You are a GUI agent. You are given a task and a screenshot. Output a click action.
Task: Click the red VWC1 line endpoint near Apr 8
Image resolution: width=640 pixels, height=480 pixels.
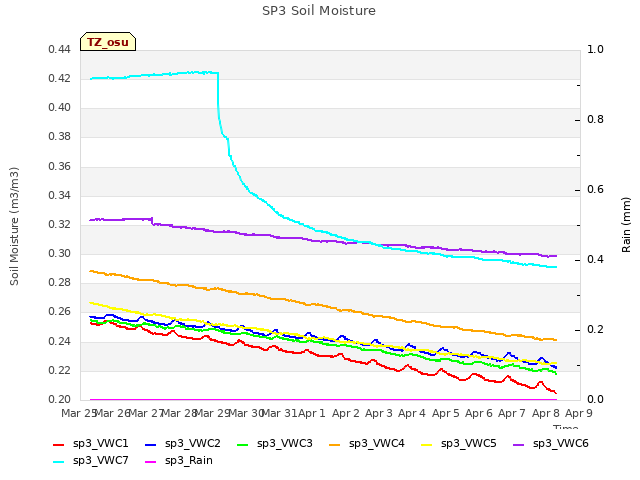coord(556,393)
